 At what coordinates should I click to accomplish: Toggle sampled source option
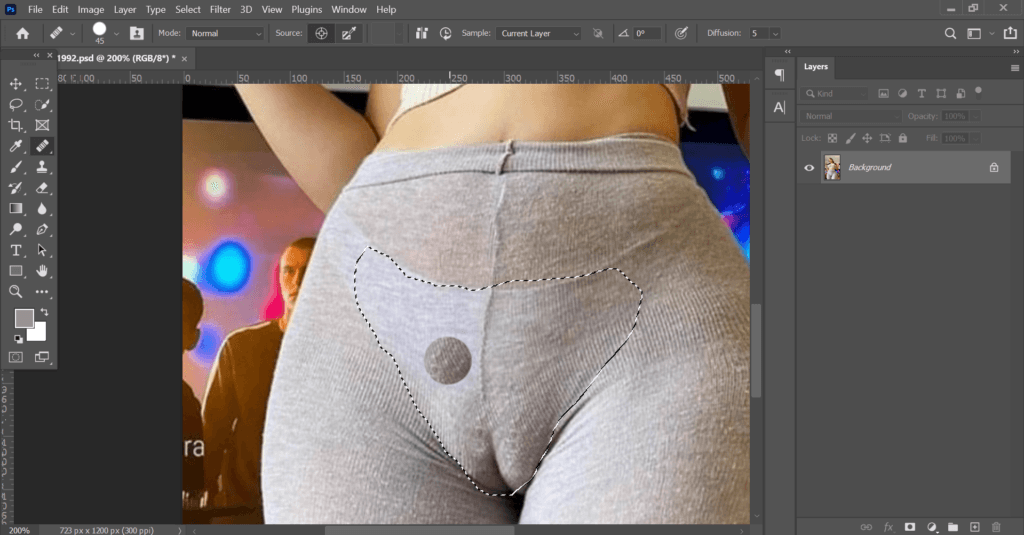coord(321,33)
